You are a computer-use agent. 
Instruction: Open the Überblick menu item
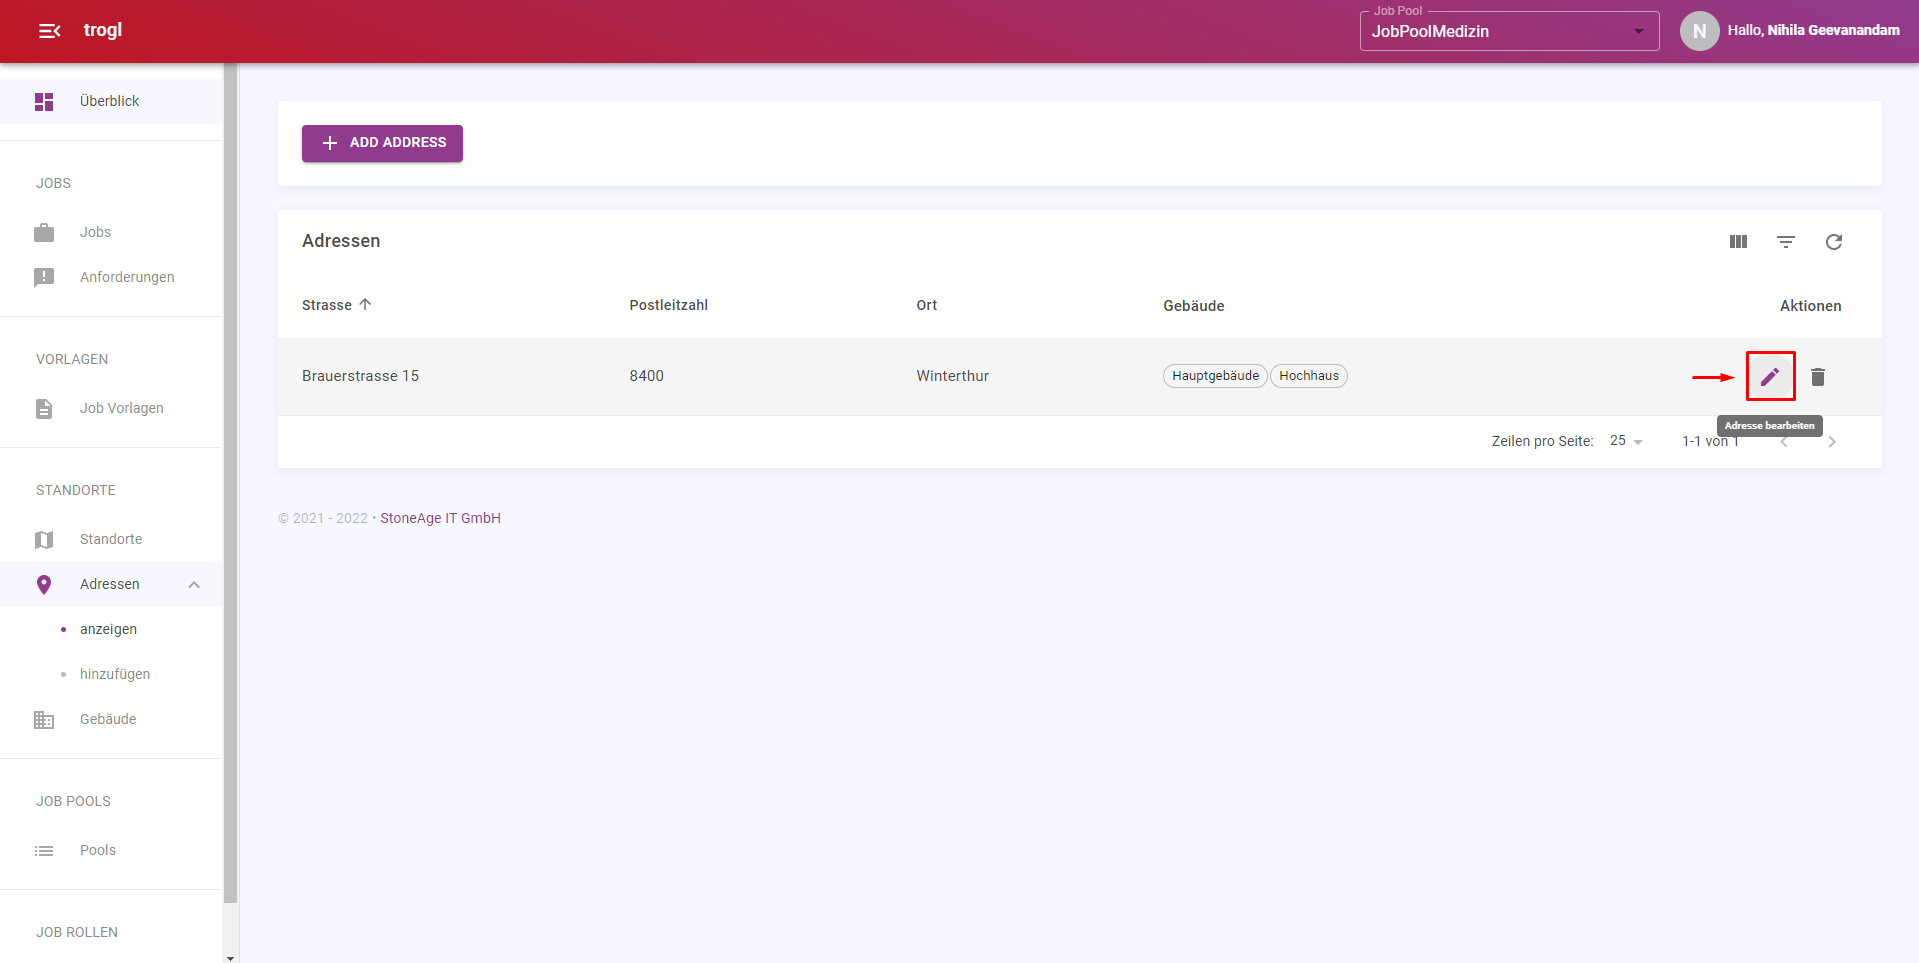click(x=111, y=102)
